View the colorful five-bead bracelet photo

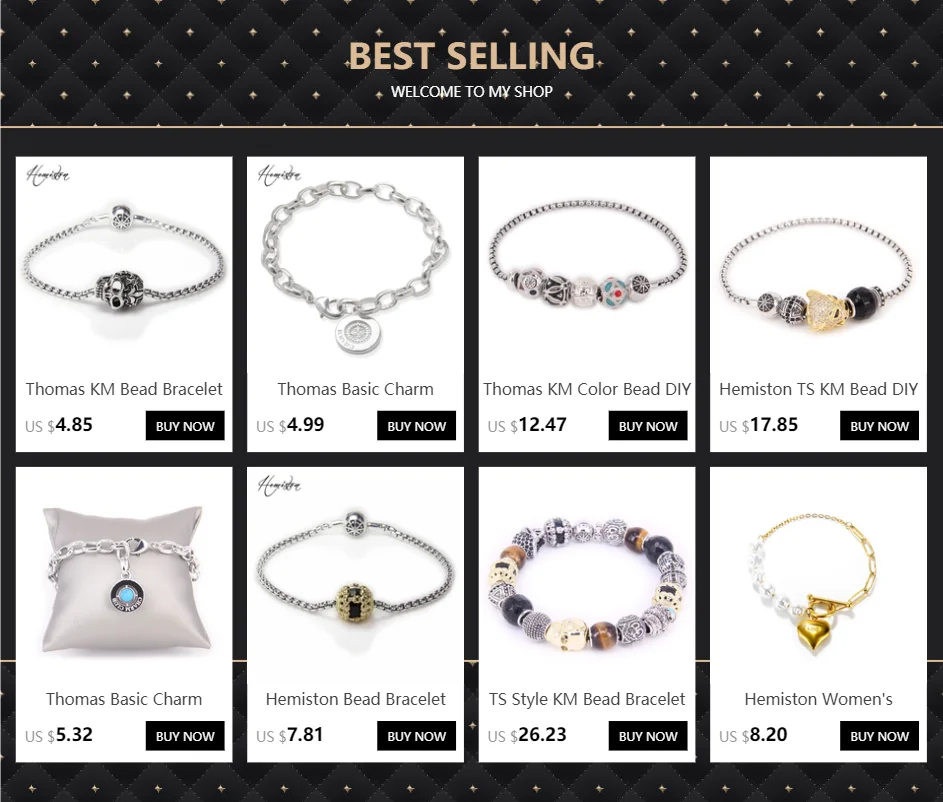pos(587,265)
